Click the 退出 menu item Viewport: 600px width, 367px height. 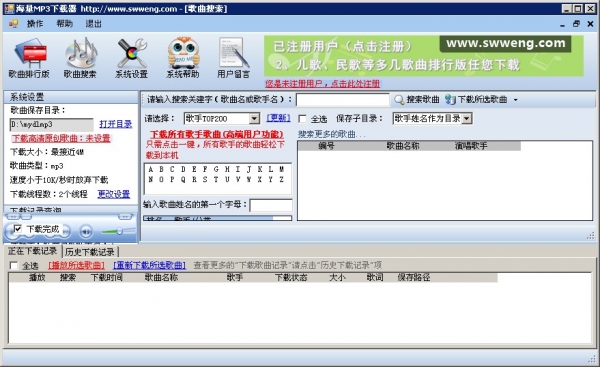(x=93, y=24)
